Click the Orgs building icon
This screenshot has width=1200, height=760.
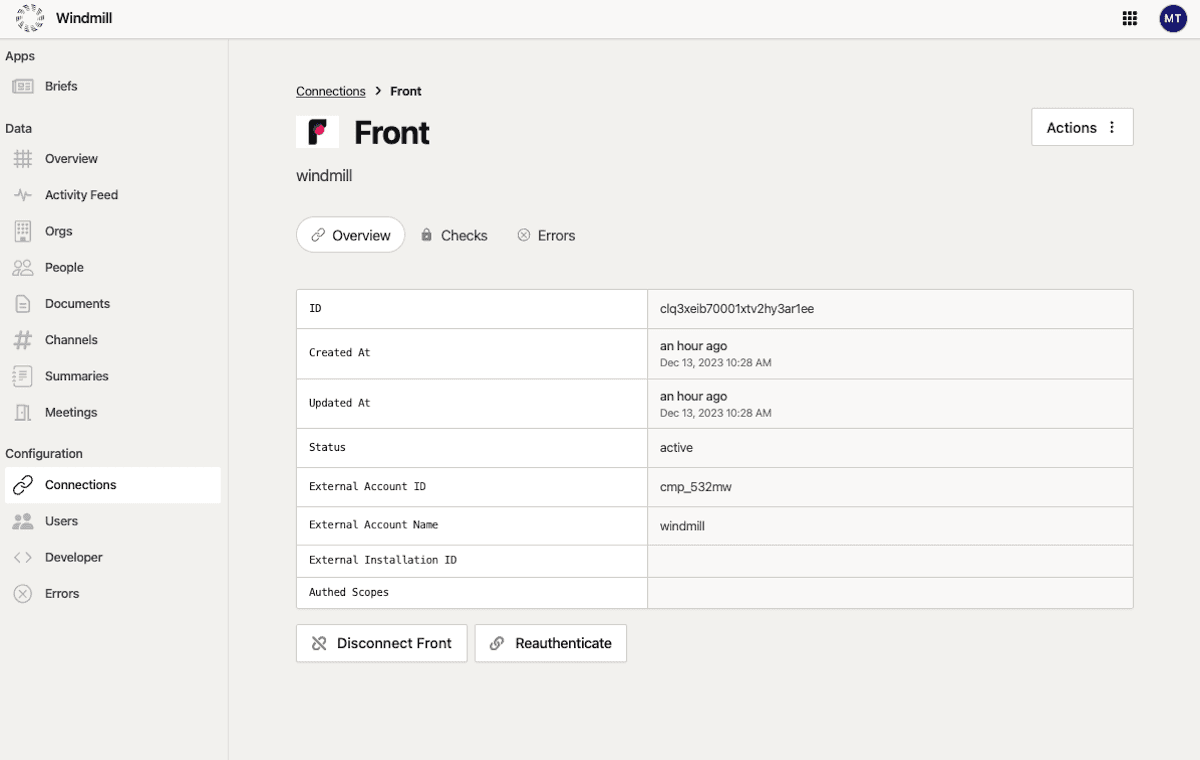pos(23,231)
